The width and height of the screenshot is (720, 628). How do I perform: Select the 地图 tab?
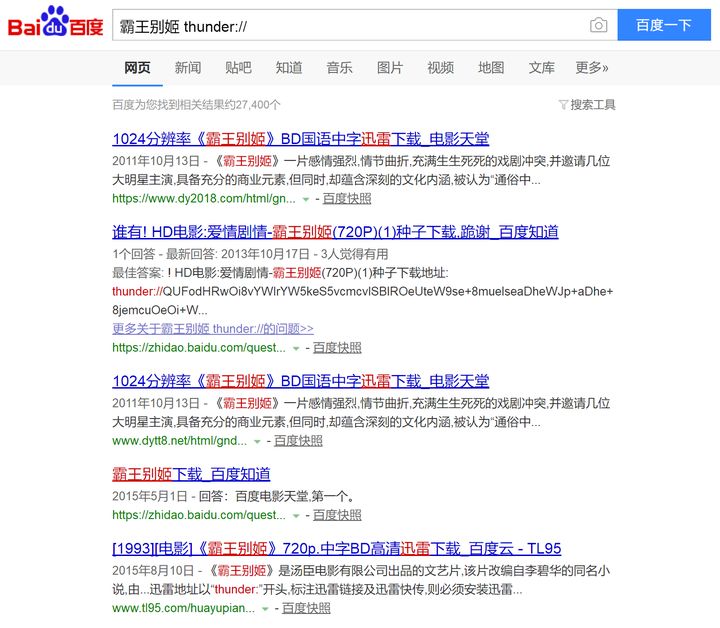click(491, 67)
